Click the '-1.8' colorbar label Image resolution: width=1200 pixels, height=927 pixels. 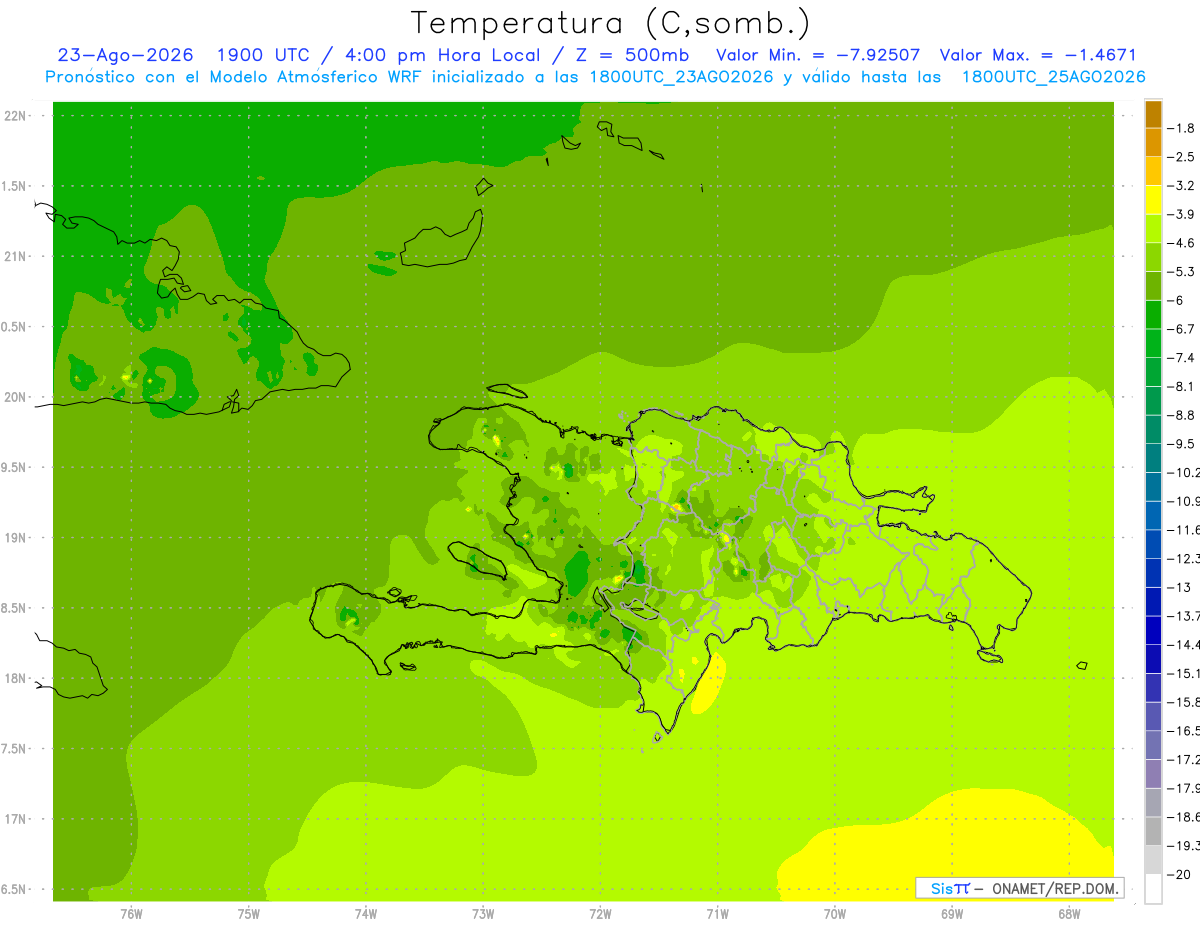(x=1181, y=128)
